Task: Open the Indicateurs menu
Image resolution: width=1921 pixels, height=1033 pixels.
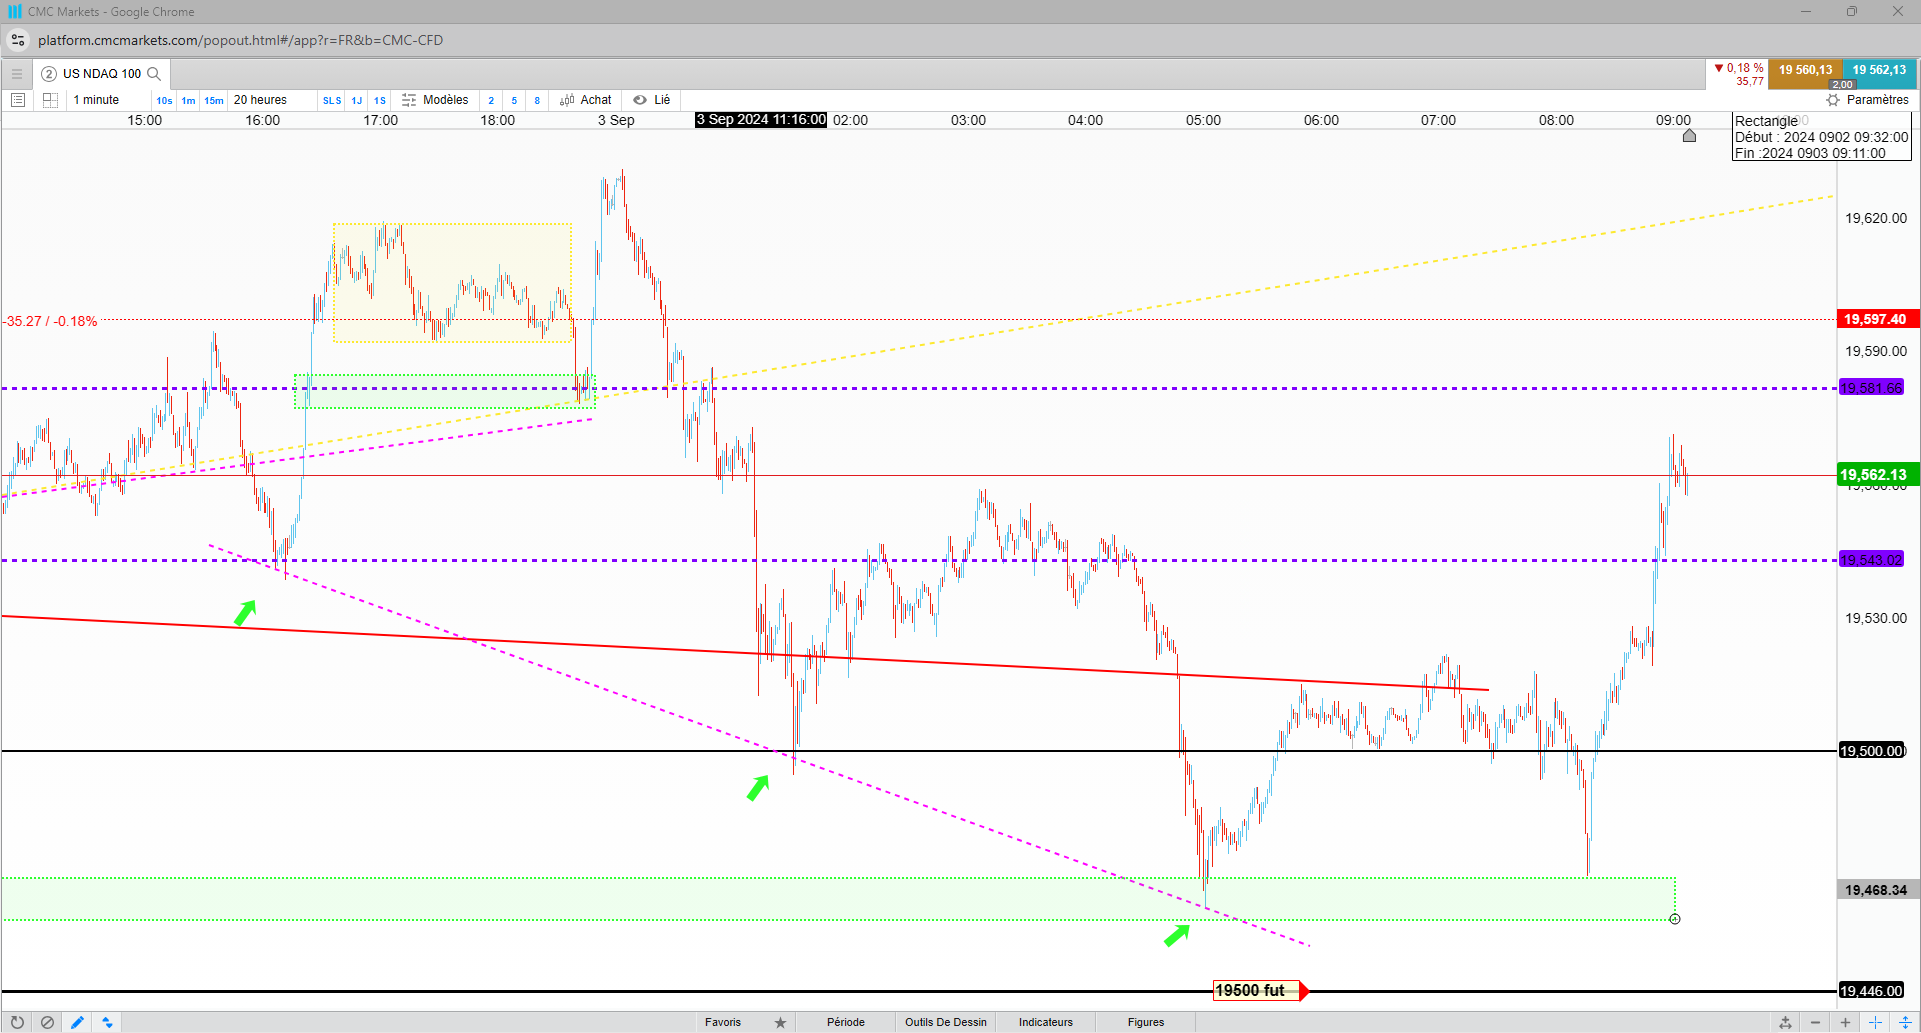Action: 1046,1022
